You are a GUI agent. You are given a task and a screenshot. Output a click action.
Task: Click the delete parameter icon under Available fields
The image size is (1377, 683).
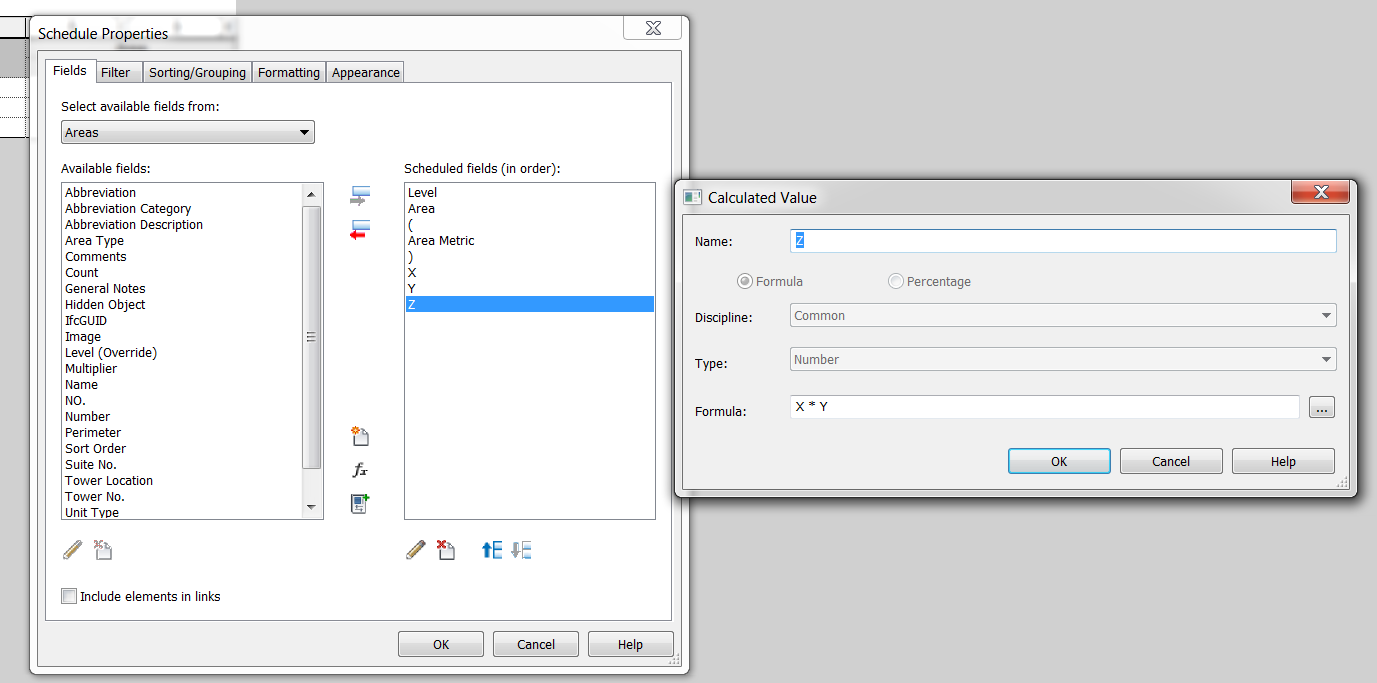pyautogui.click(x=103, y=550)
